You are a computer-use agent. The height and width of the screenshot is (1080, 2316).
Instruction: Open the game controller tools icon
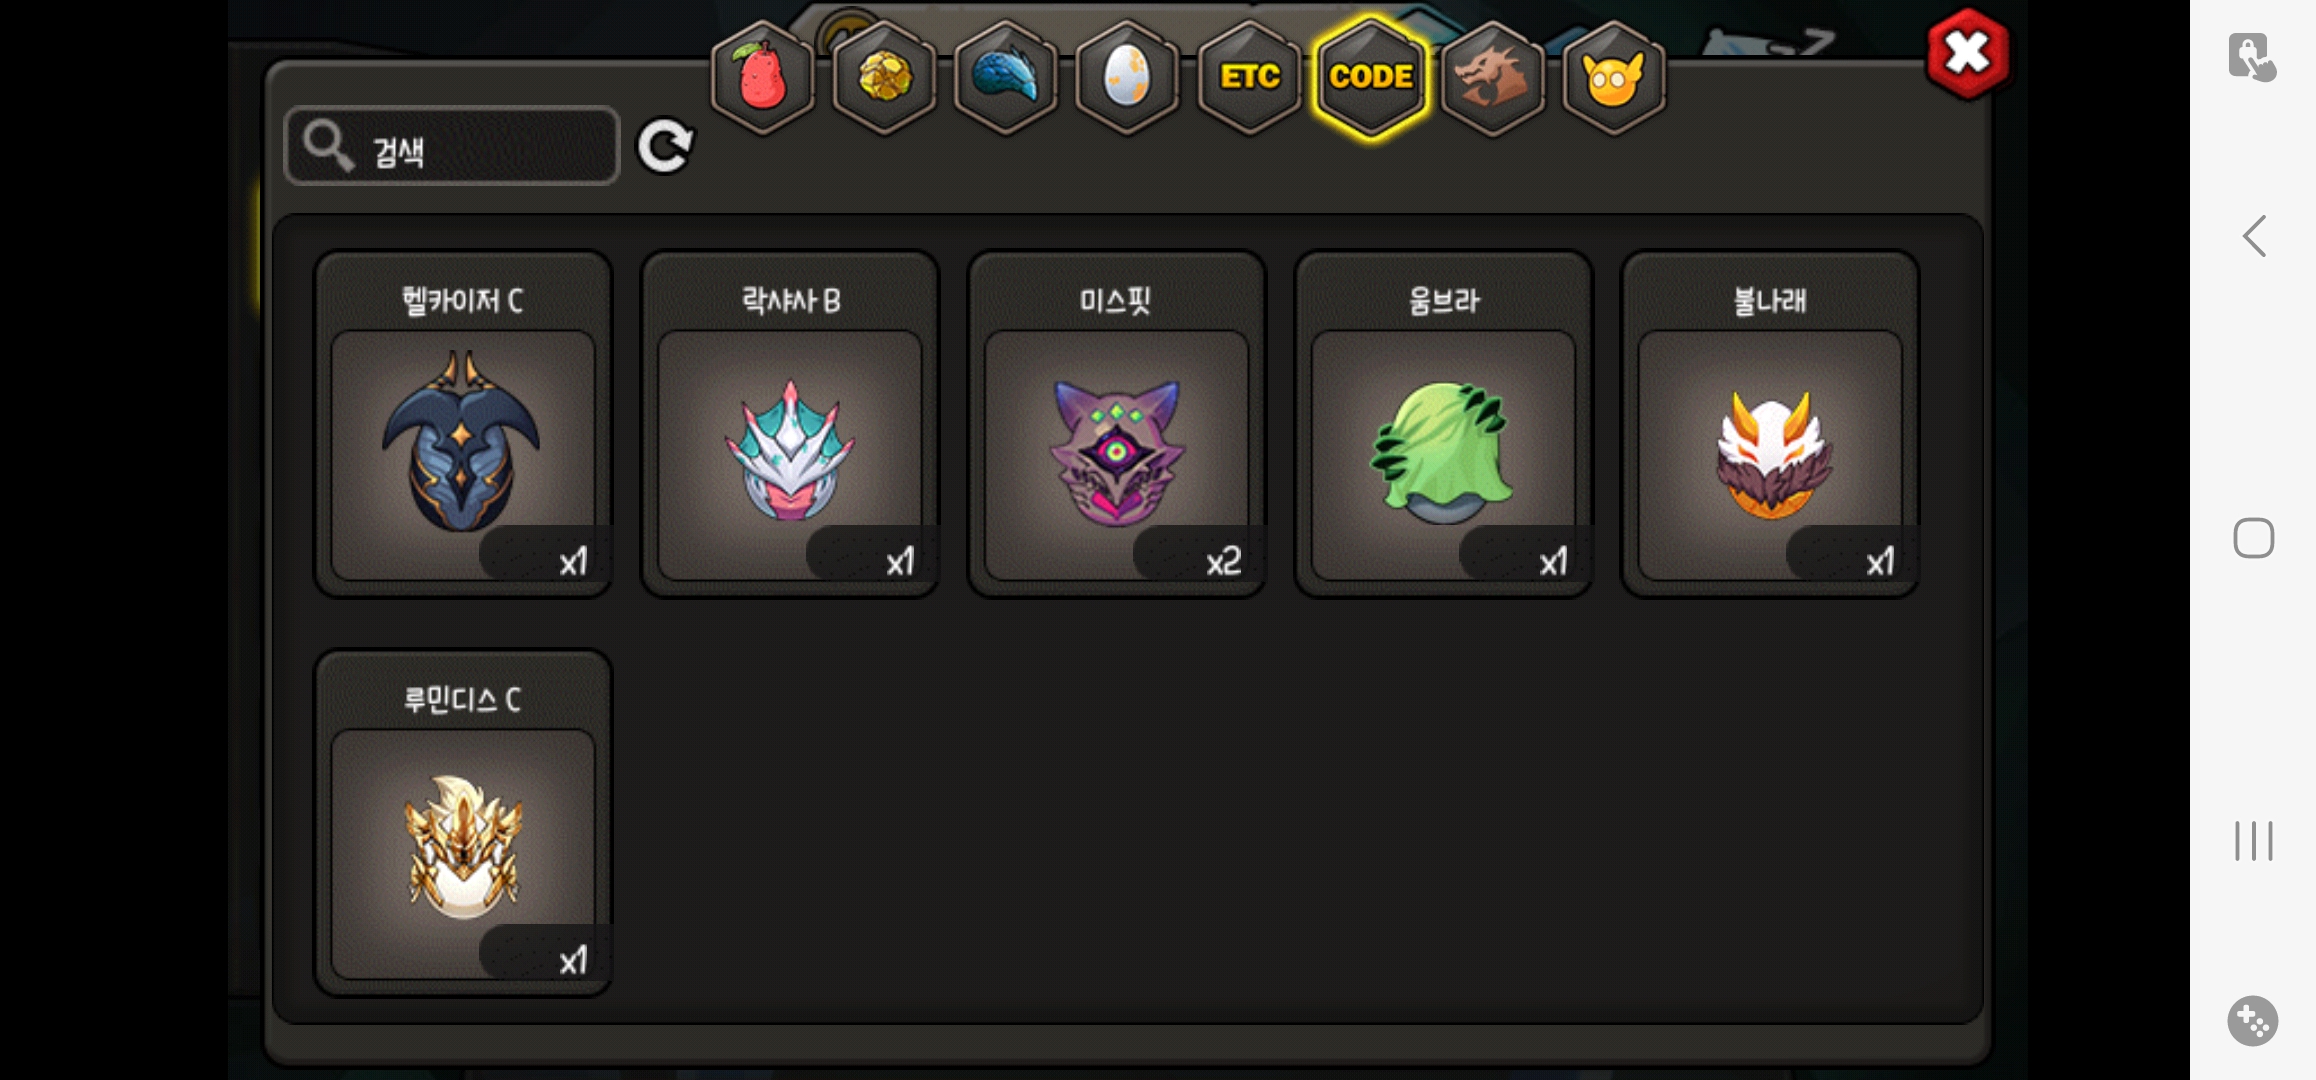point(2253,1021)
